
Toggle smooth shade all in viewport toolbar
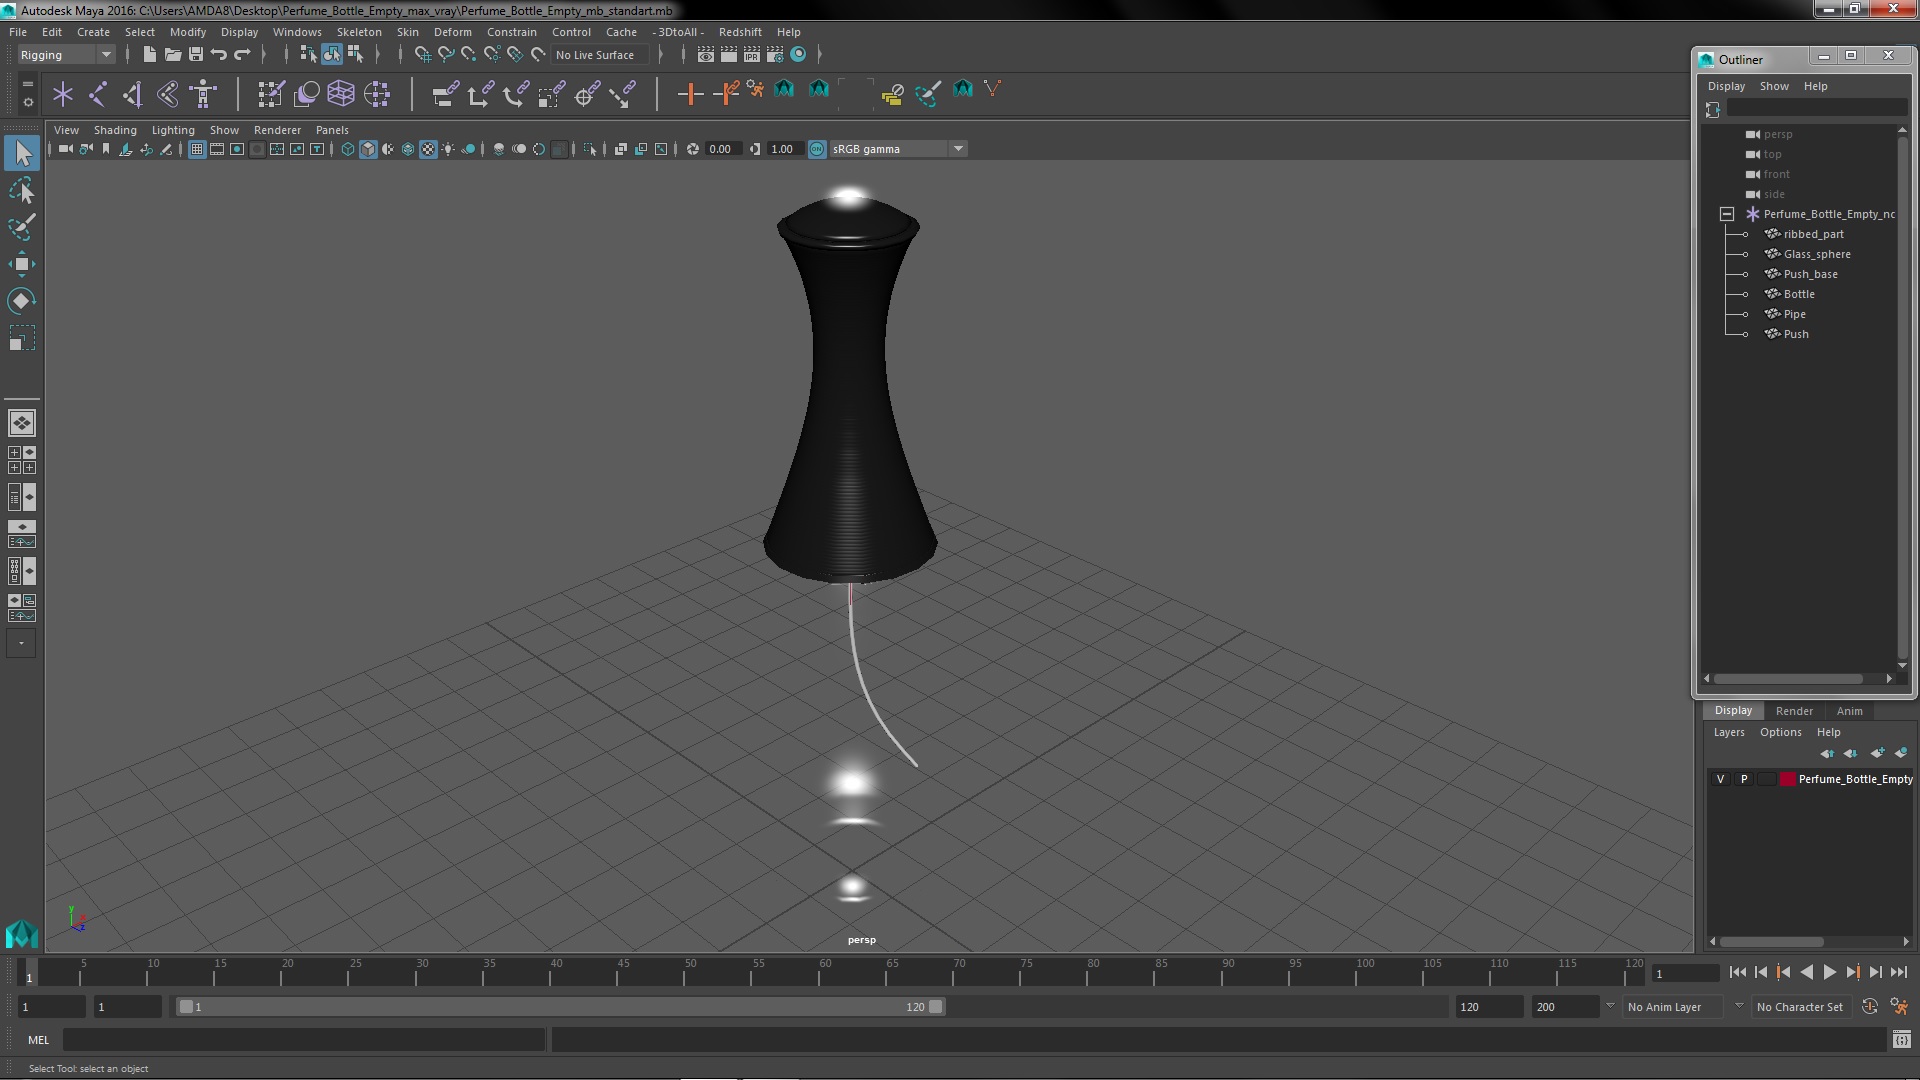[x=368, y=149]
